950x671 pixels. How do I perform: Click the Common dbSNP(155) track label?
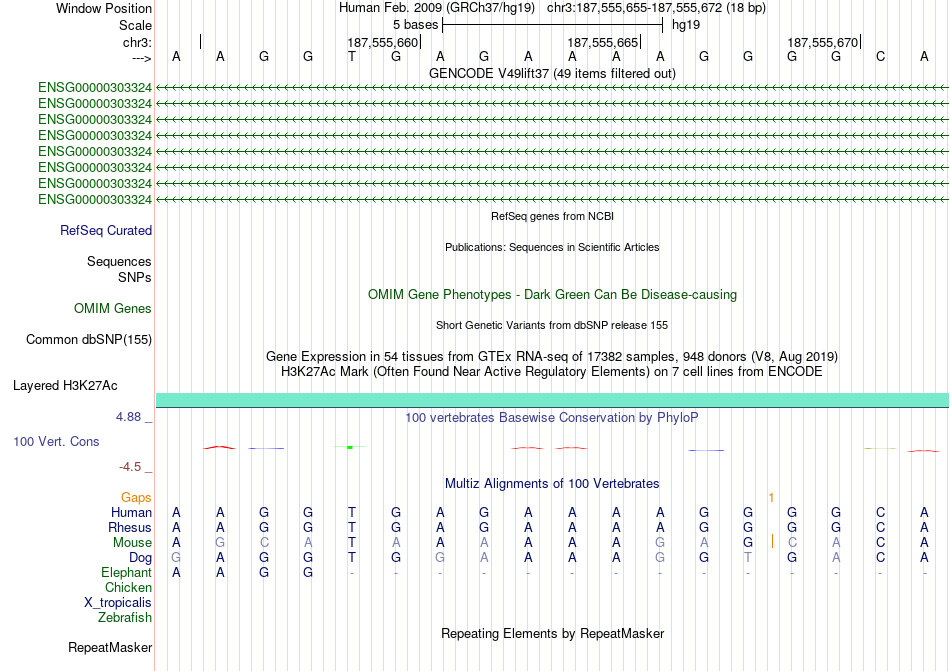tap(88, 340)
